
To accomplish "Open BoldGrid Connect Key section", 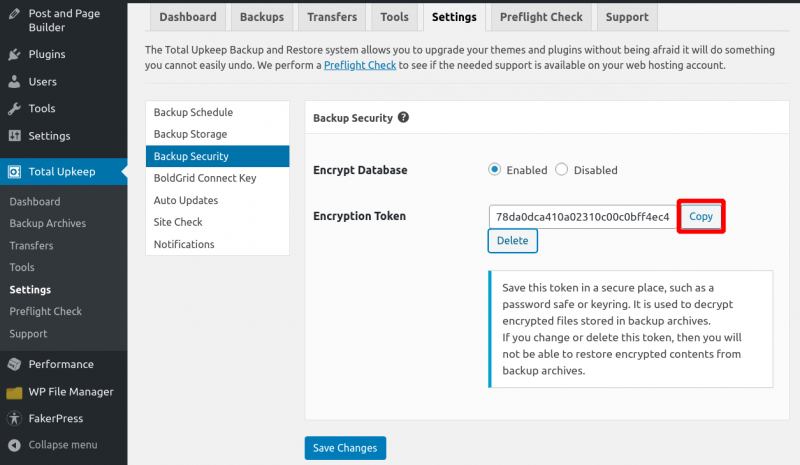I will [217, 178].
